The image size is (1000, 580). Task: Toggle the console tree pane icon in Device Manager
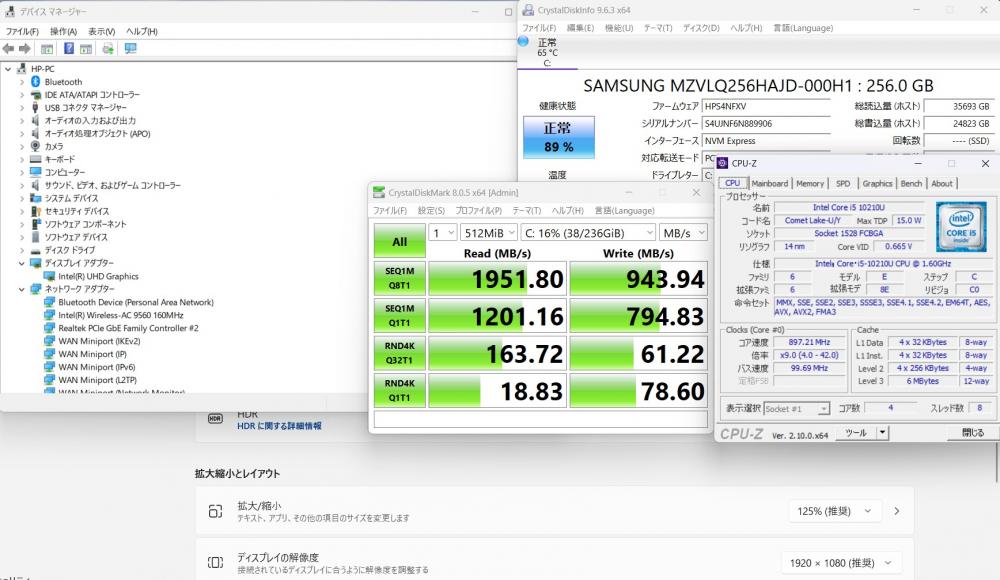(x=47, y=48)
